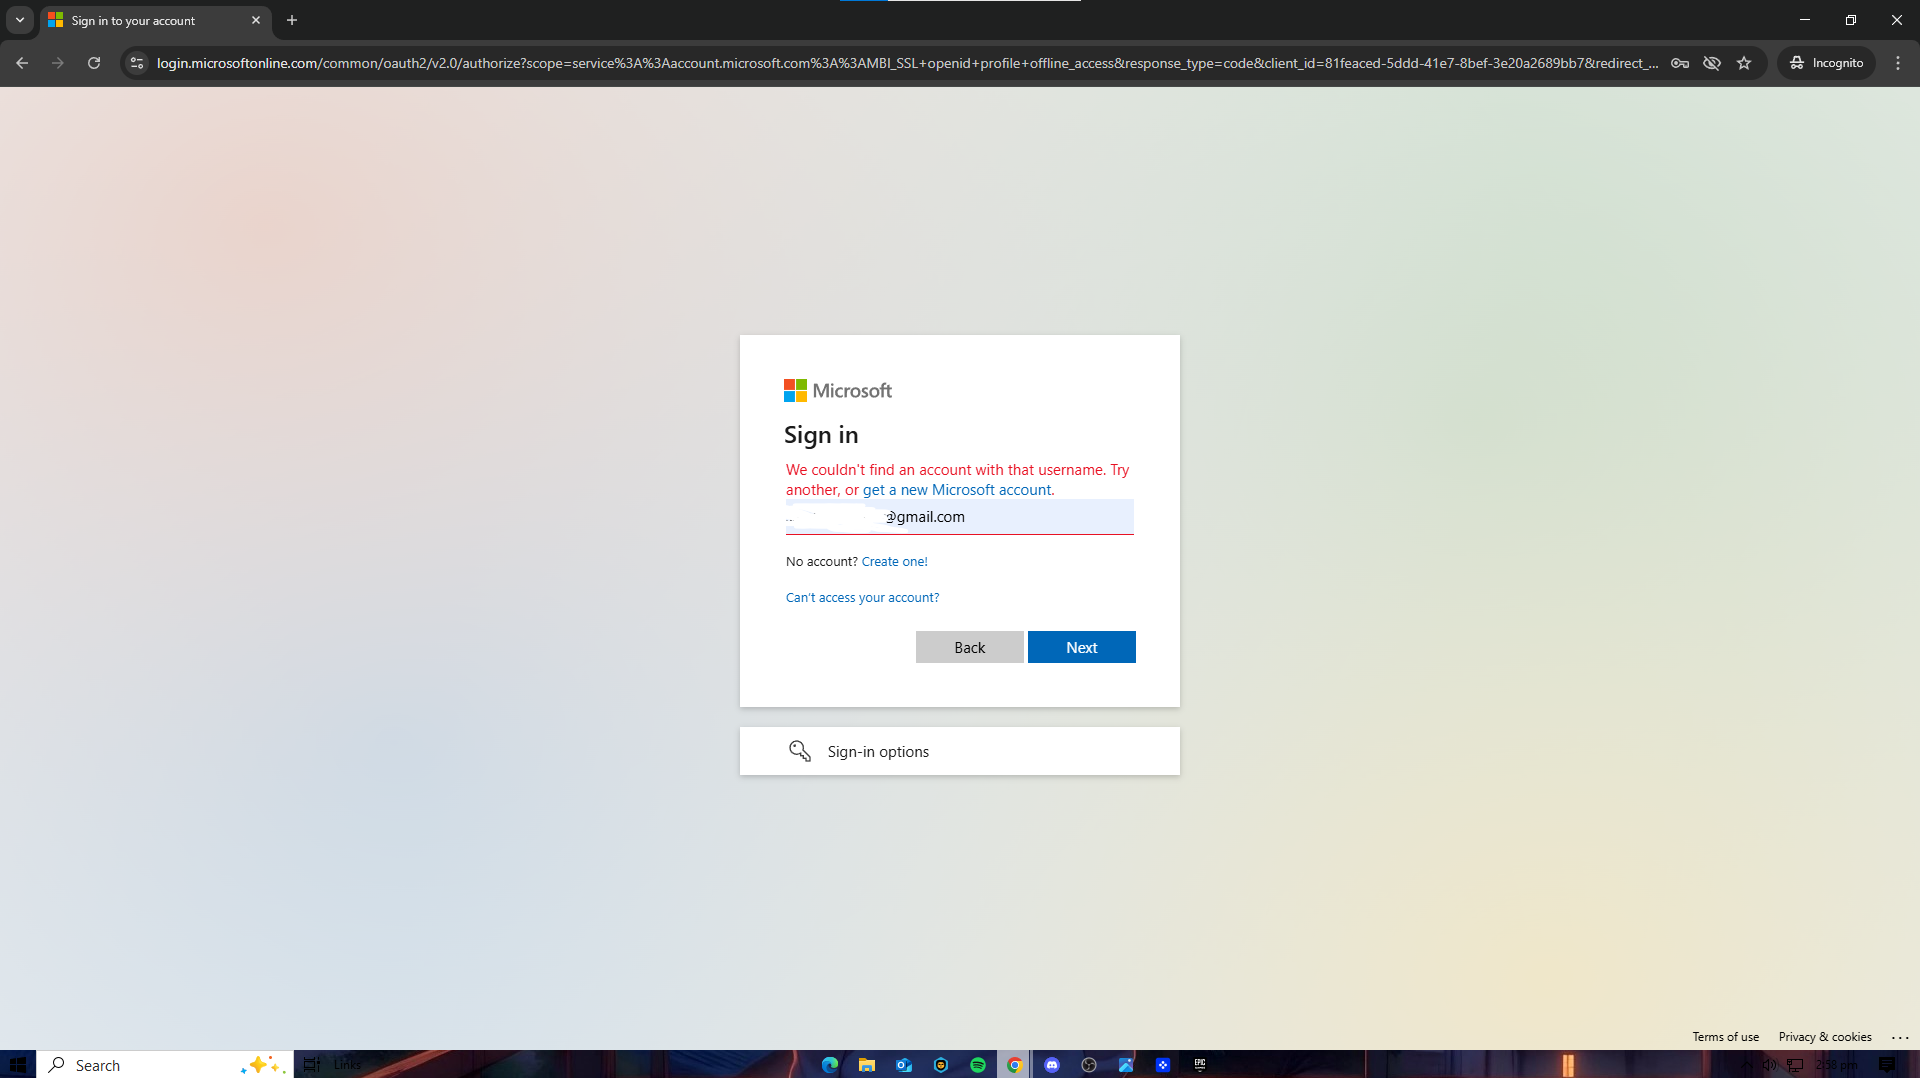Click the footer ellipsis more options
This screenshot has height=1078, width=1920.
[x=1900, y=1037]
